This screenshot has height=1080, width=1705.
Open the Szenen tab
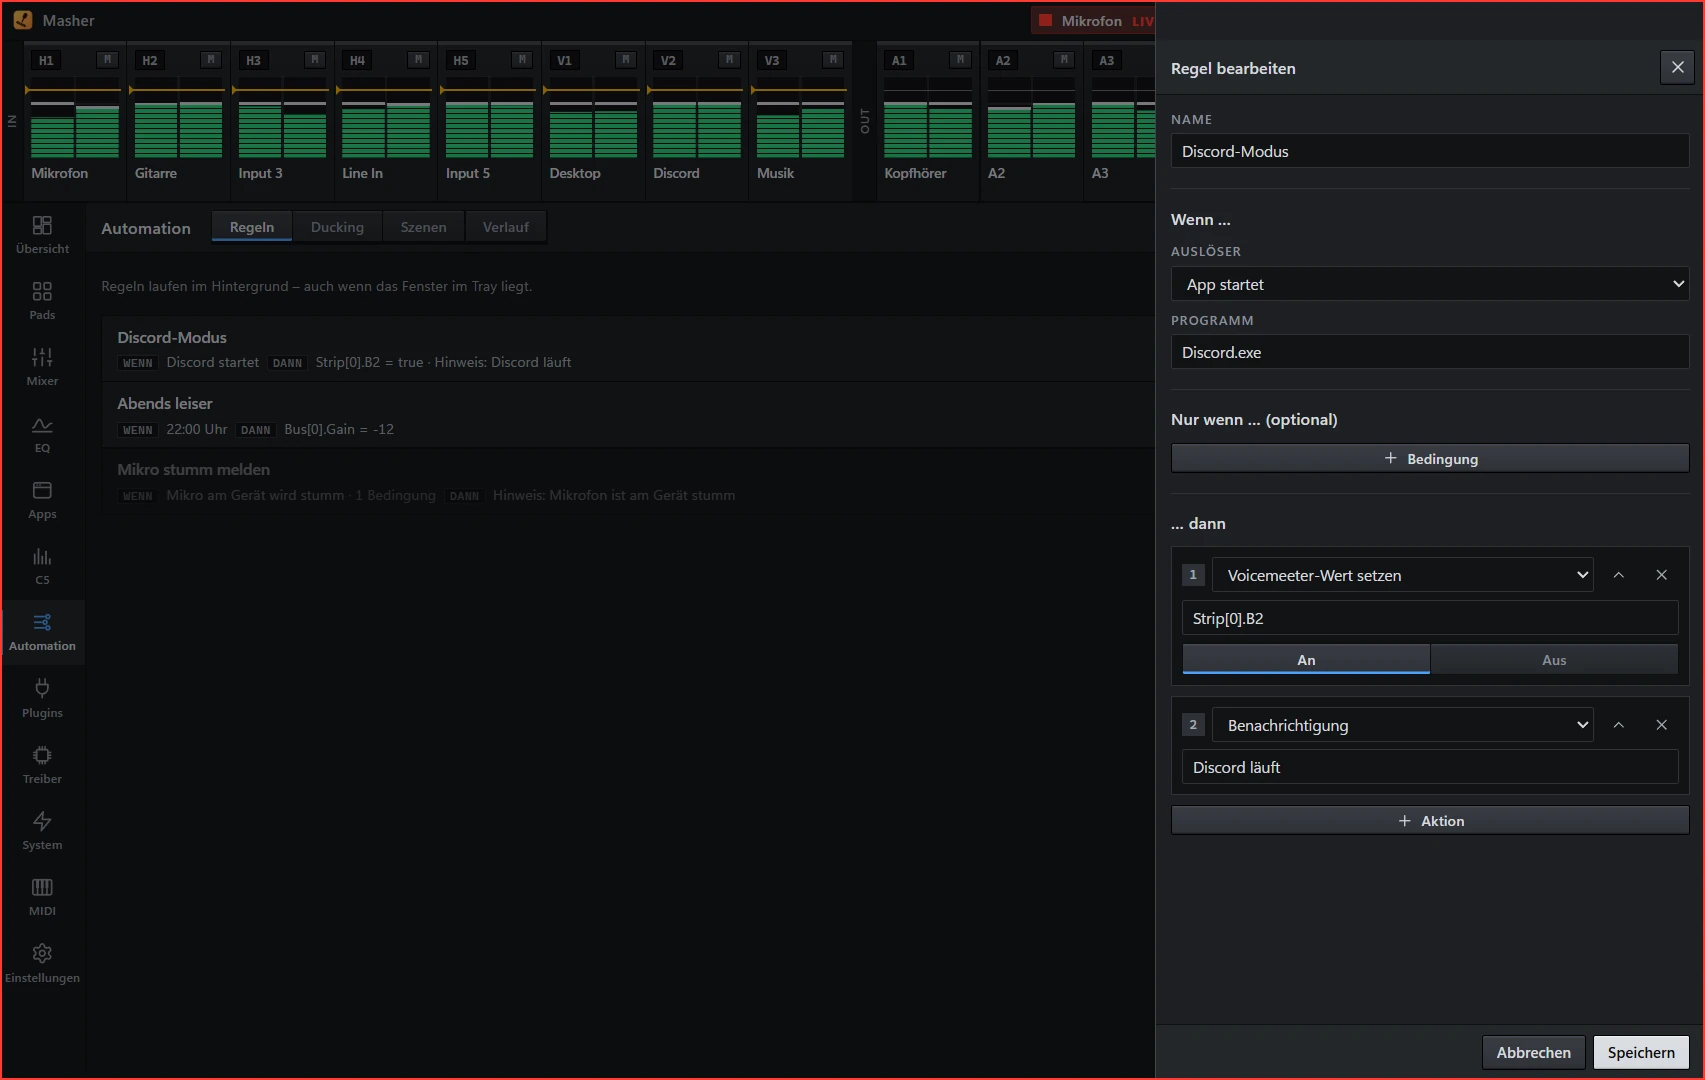point(423,227)
